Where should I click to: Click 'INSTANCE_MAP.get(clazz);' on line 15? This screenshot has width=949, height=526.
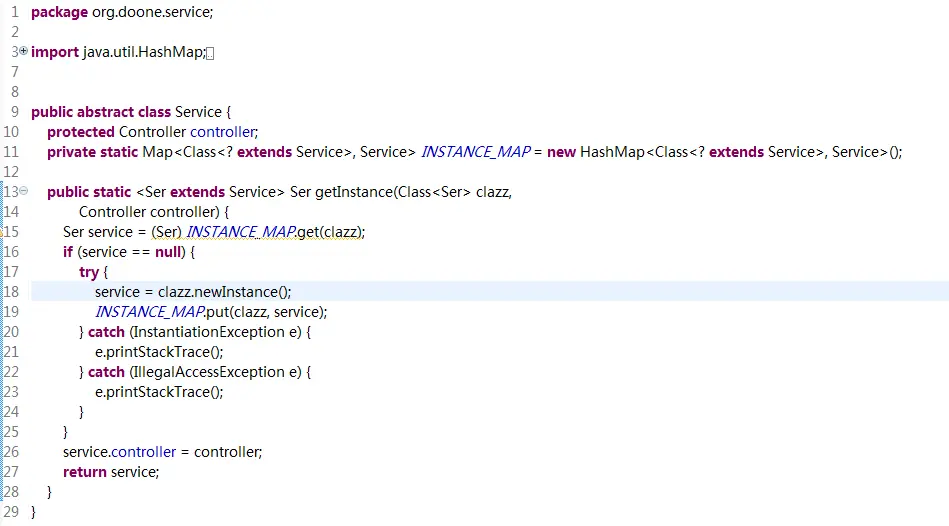pyautogui.click(x=275, y=232)
